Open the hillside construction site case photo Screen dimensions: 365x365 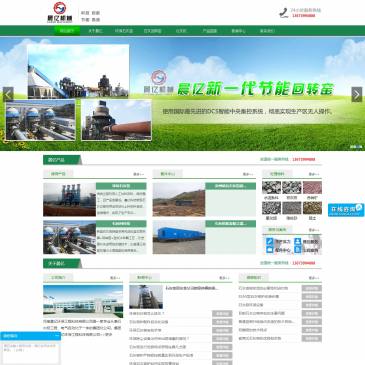point(179,199)
